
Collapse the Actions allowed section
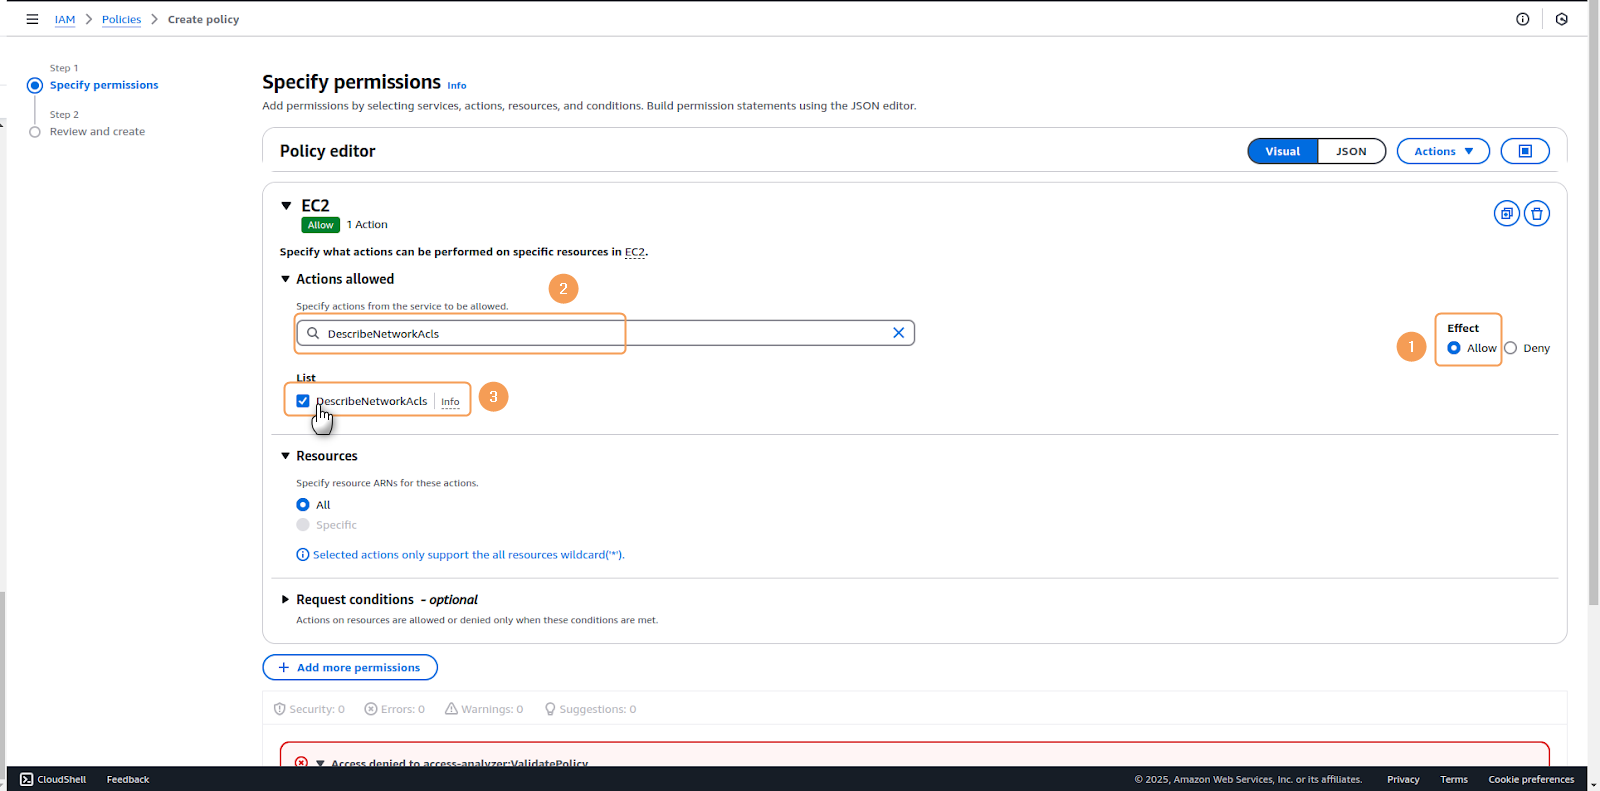click(x=286, y=279)
